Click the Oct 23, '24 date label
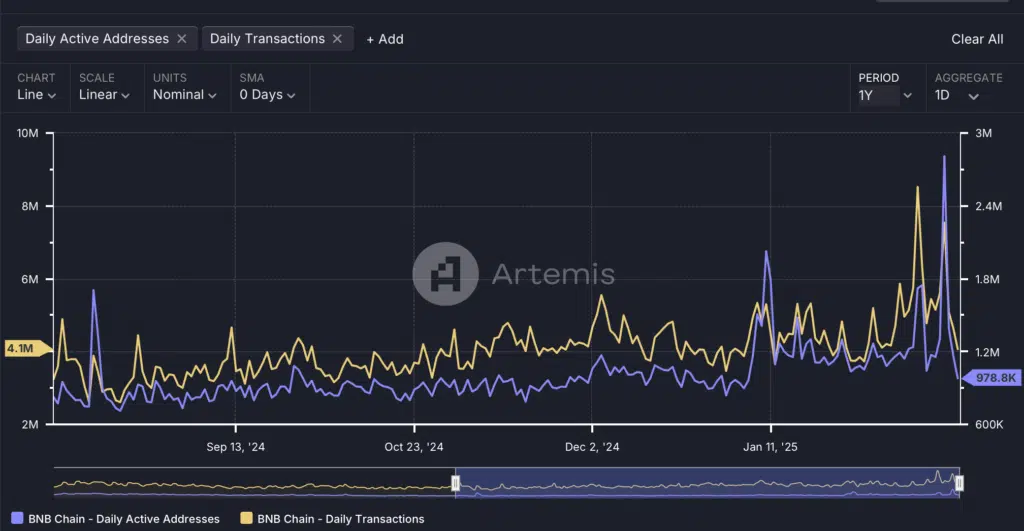1024x531 pixels. 413,447
